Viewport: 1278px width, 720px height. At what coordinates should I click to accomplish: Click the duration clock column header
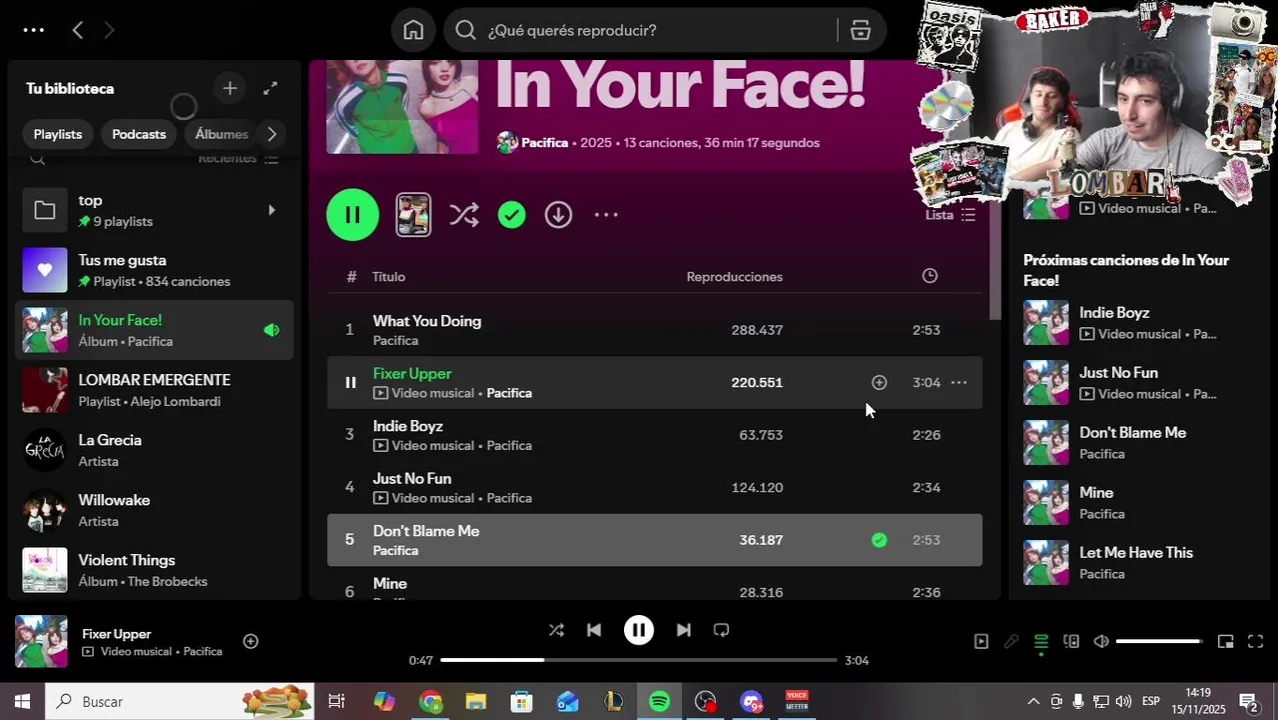pyautogui.click(x=930, y=275)
